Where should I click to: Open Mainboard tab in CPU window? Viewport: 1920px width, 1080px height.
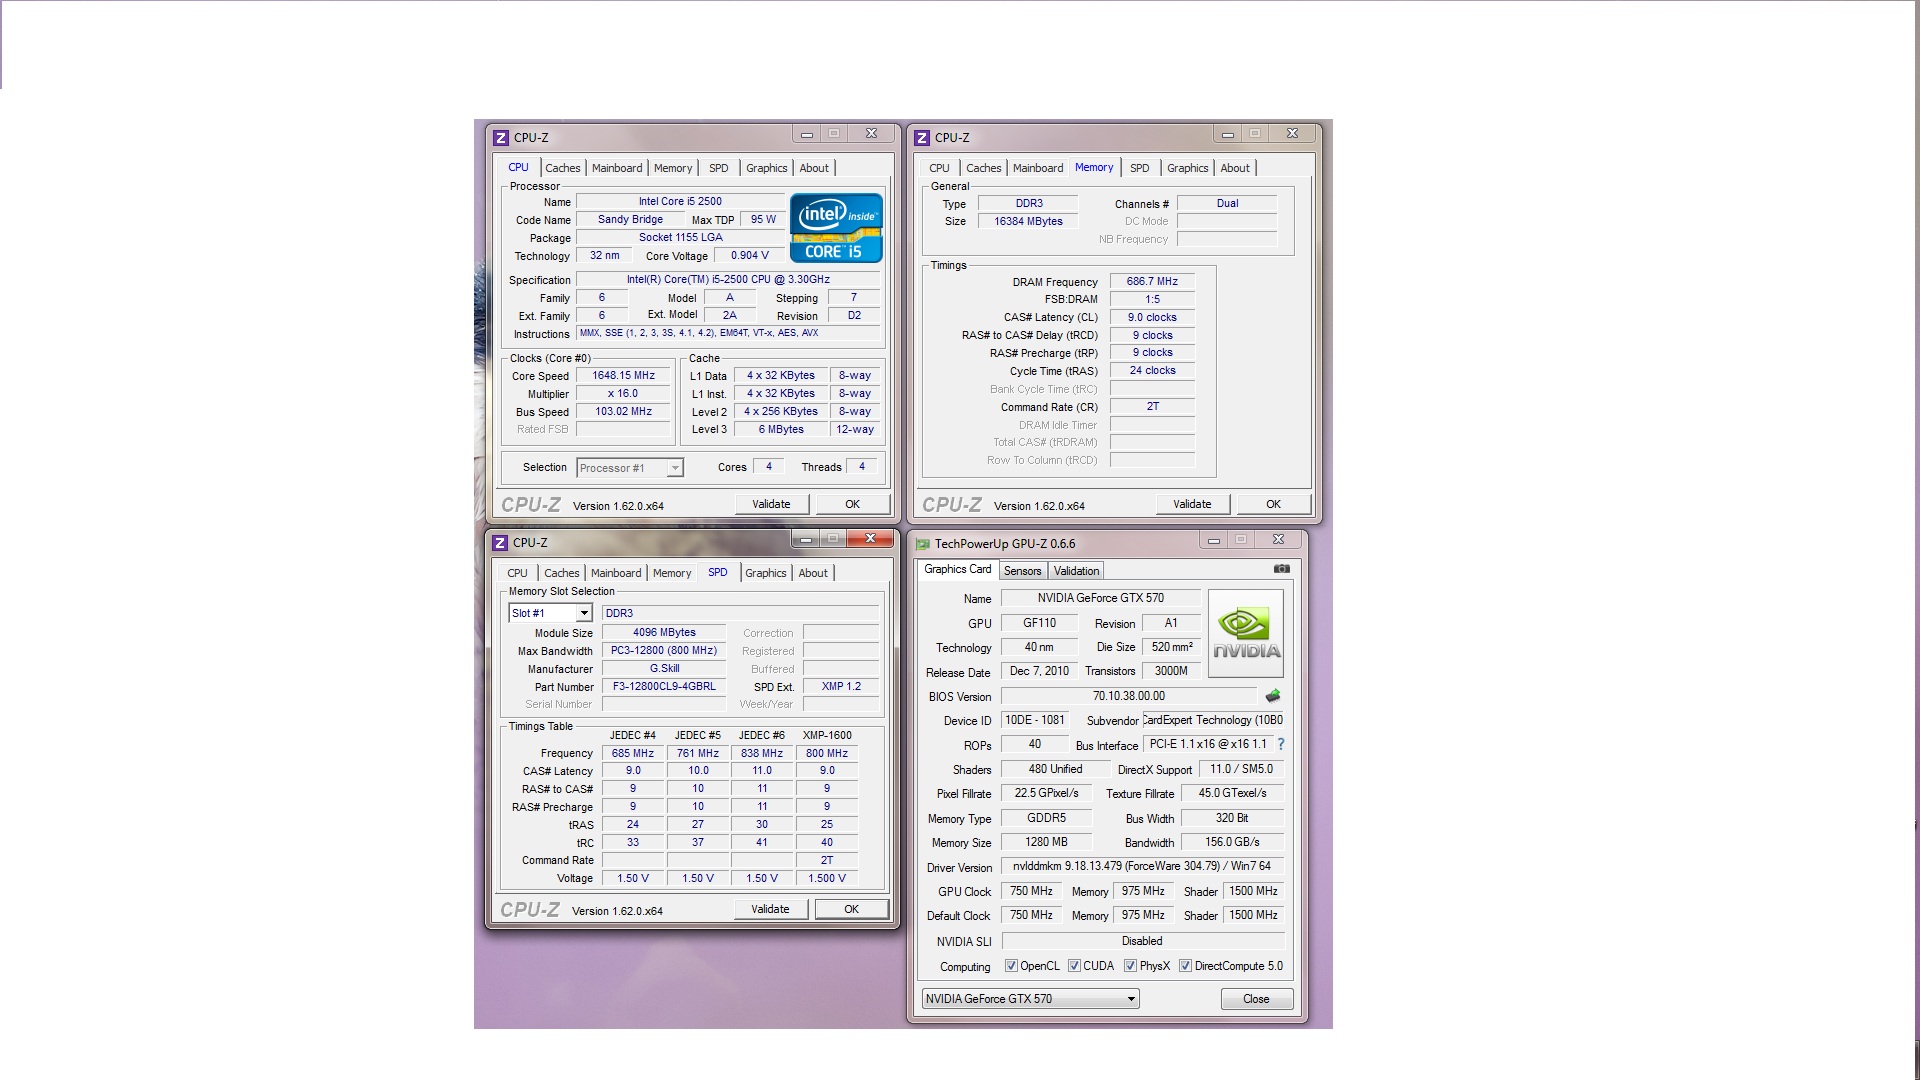[x=617, y=168]
